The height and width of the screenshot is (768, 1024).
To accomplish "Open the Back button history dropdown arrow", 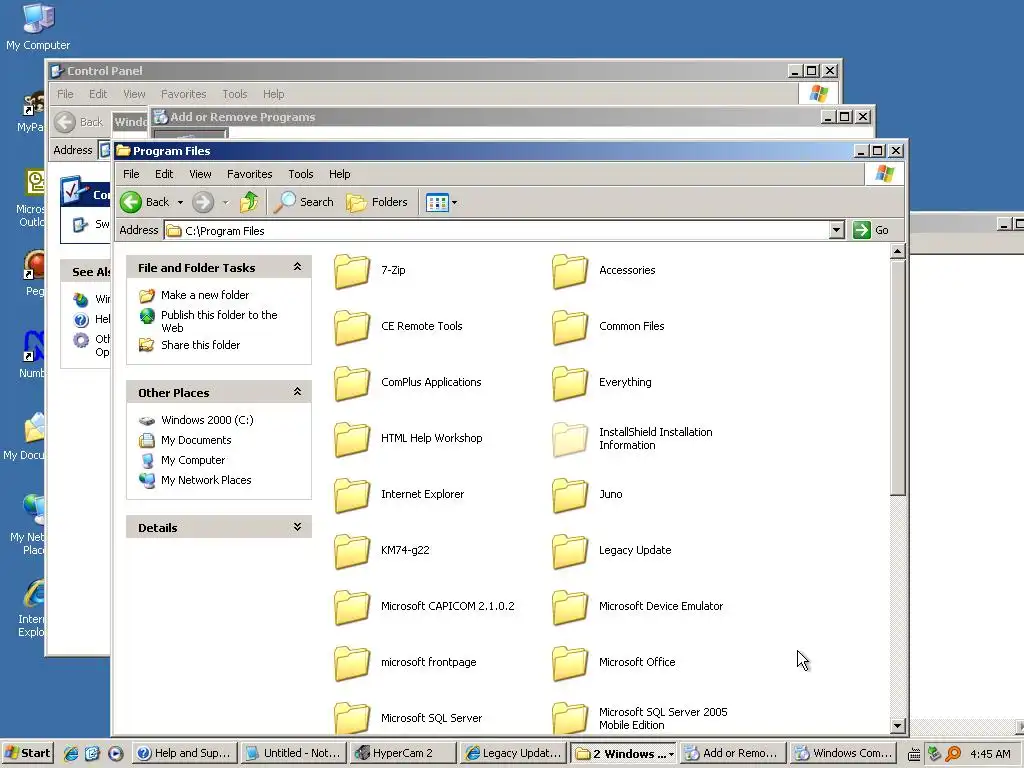I will point(180,202).
